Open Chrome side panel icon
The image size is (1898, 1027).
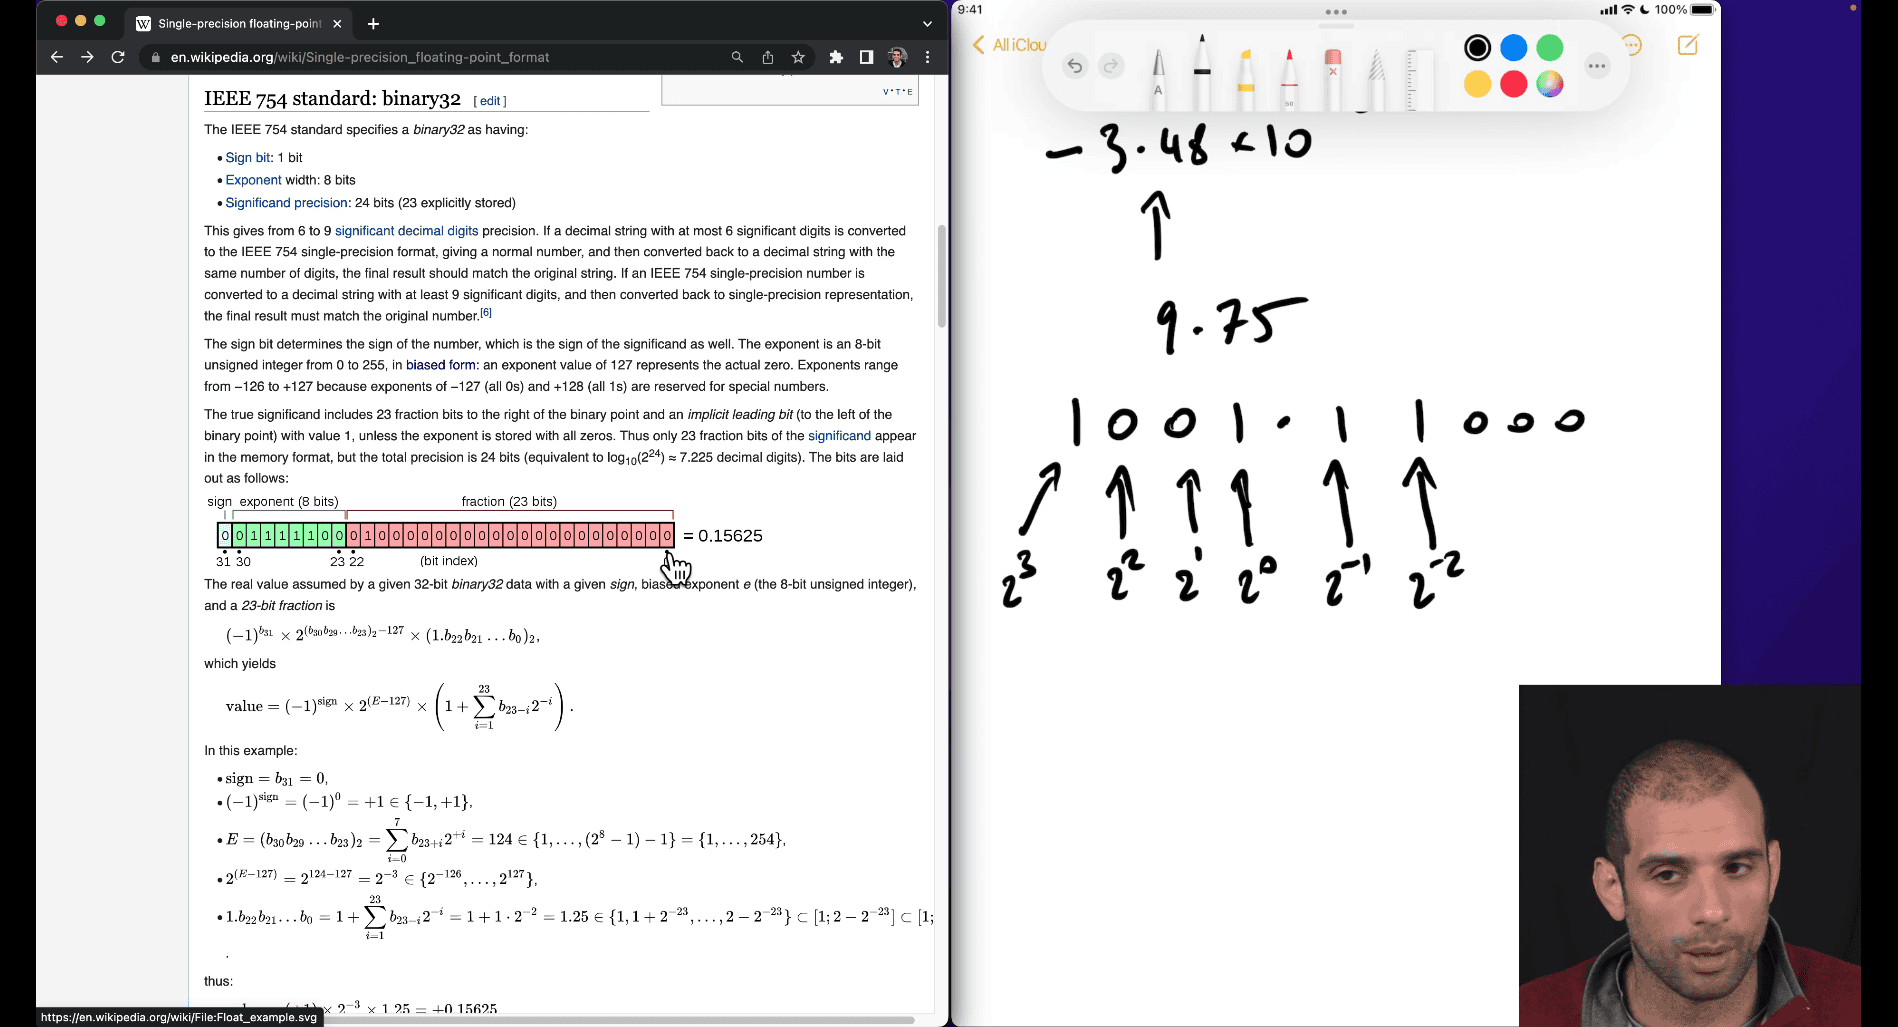866,57
